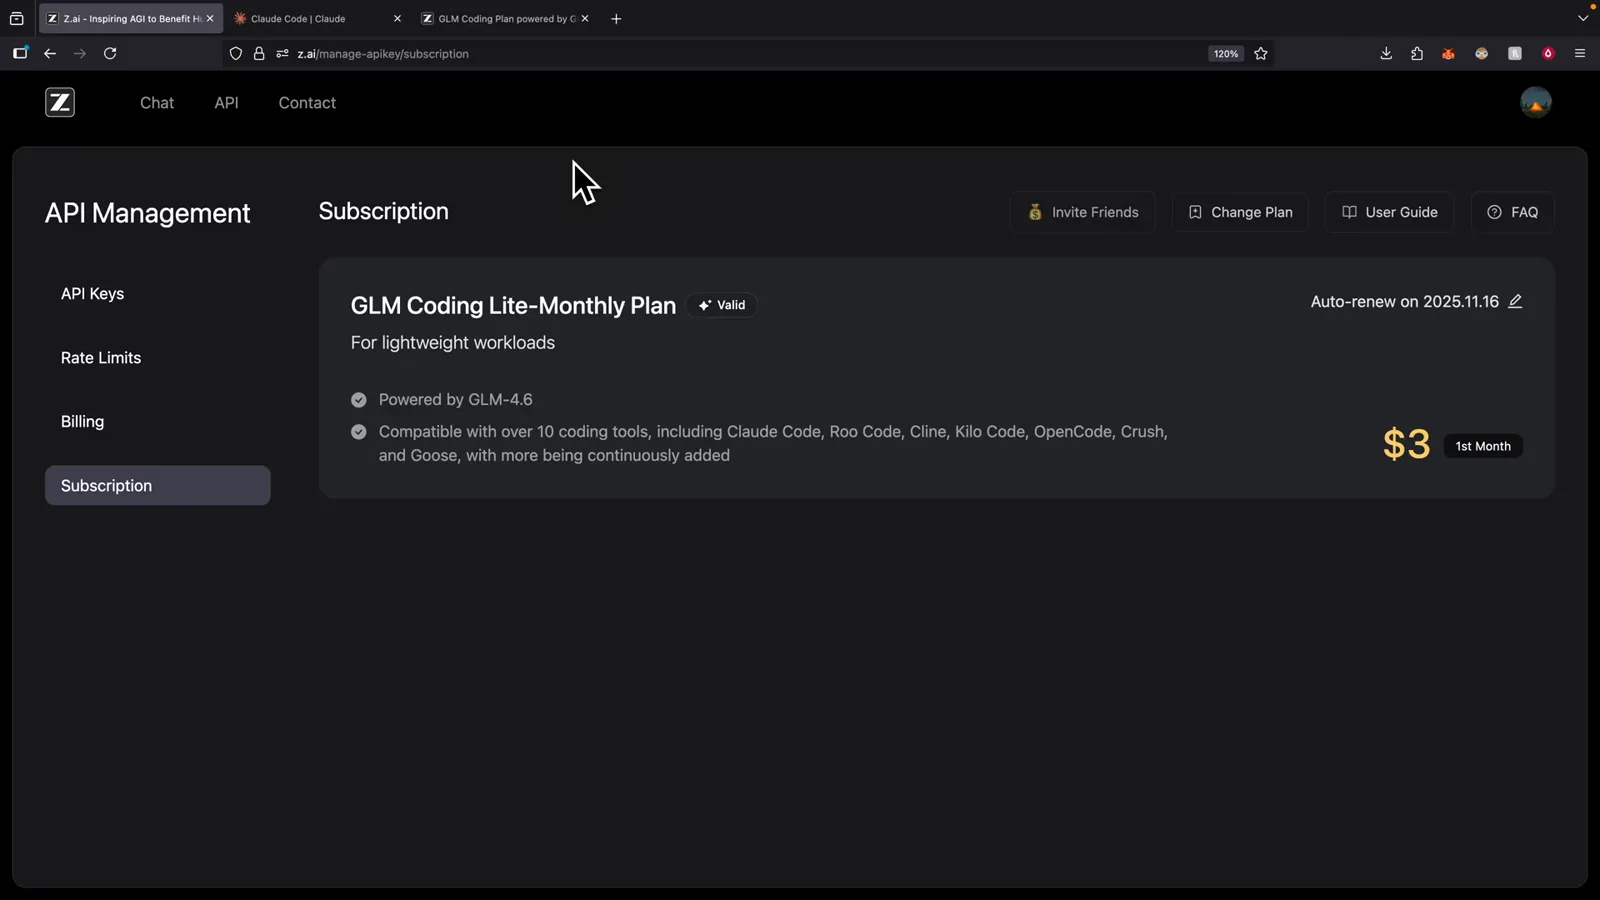Click the 120% zoom level indicator
The width and height of the screenshot is (1600, 900).
tap(1226, 54)
